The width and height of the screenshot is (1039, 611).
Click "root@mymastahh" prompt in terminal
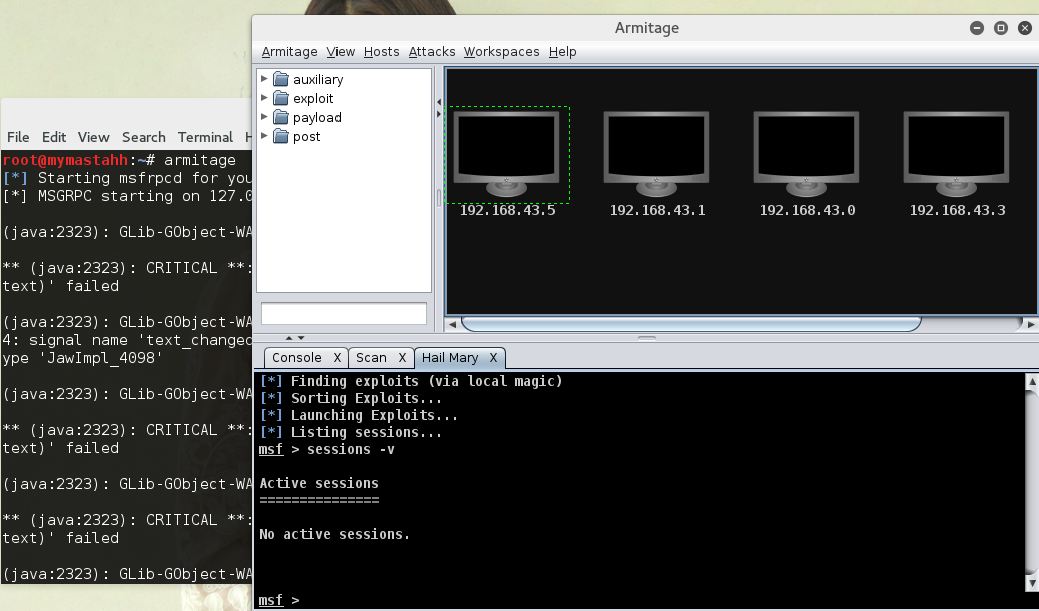coord(65,160)
